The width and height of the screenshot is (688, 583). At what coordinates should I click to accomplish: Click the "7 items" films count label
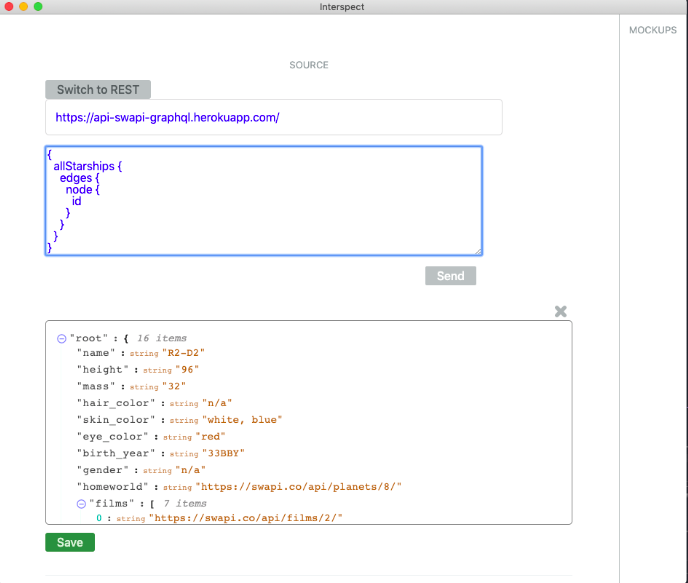coord(185,504)
